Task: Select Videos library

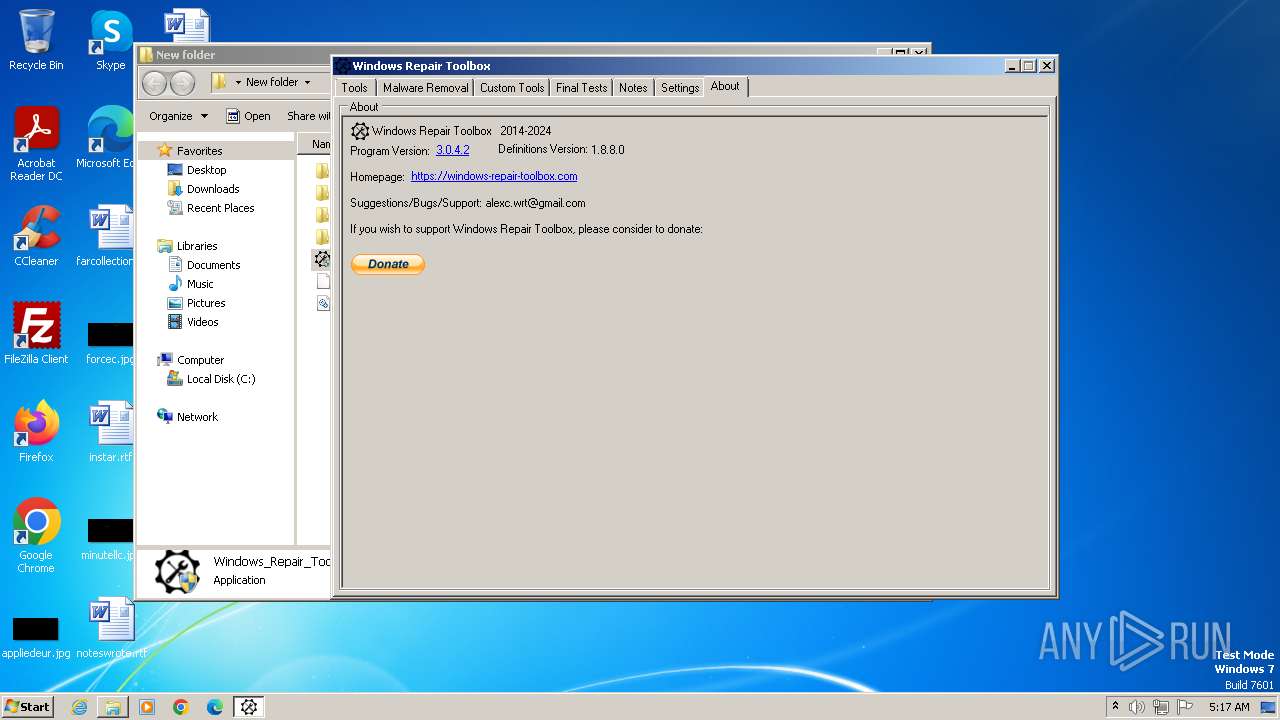Action: pos(202,322)
